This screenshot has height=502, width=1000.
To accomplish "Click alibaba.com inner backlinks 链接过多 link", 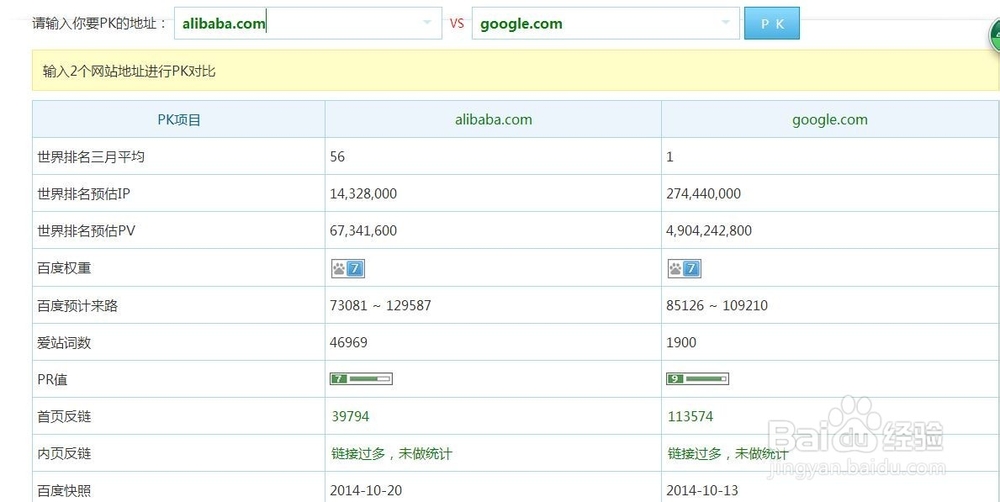I will click(392, 453).
